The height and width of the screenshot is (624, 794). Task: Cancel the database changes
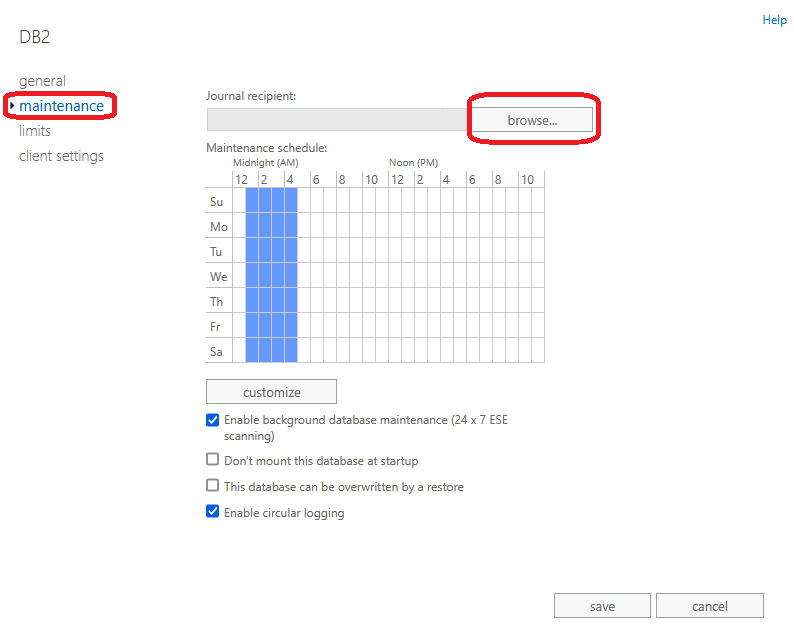click(x=709, y=606)
